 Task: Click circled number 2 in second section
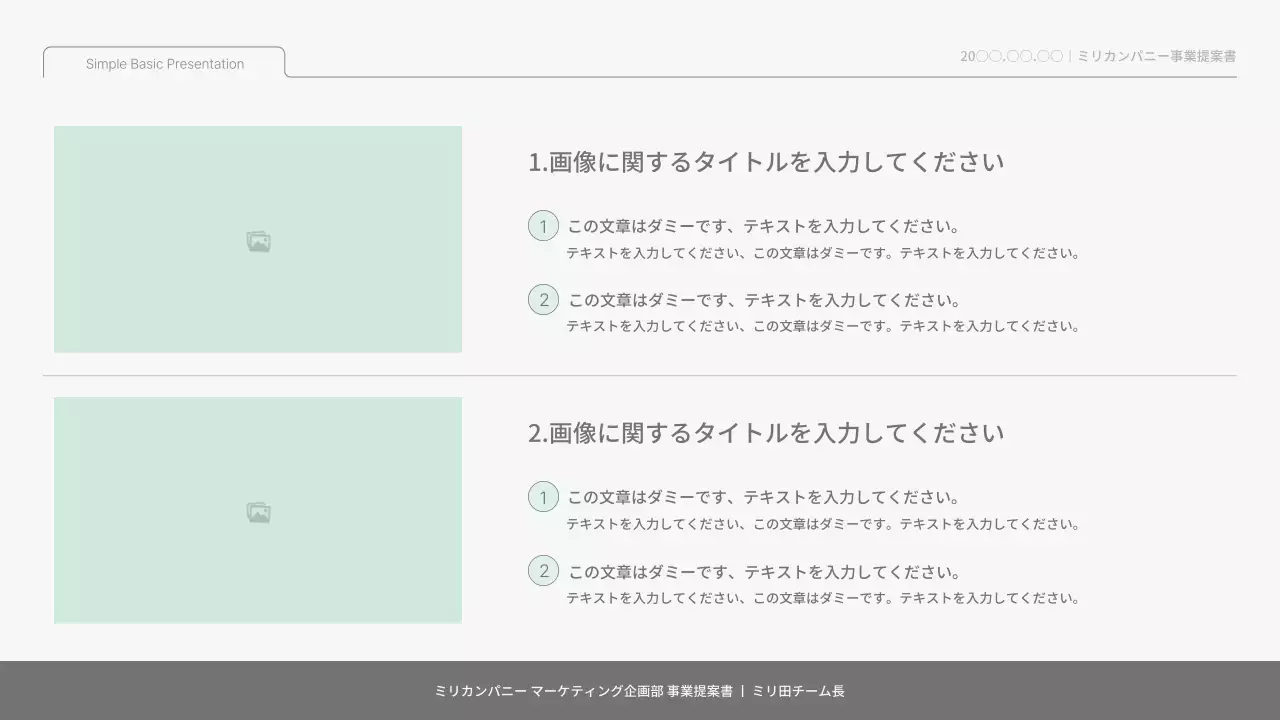click(x=543, y=570)
